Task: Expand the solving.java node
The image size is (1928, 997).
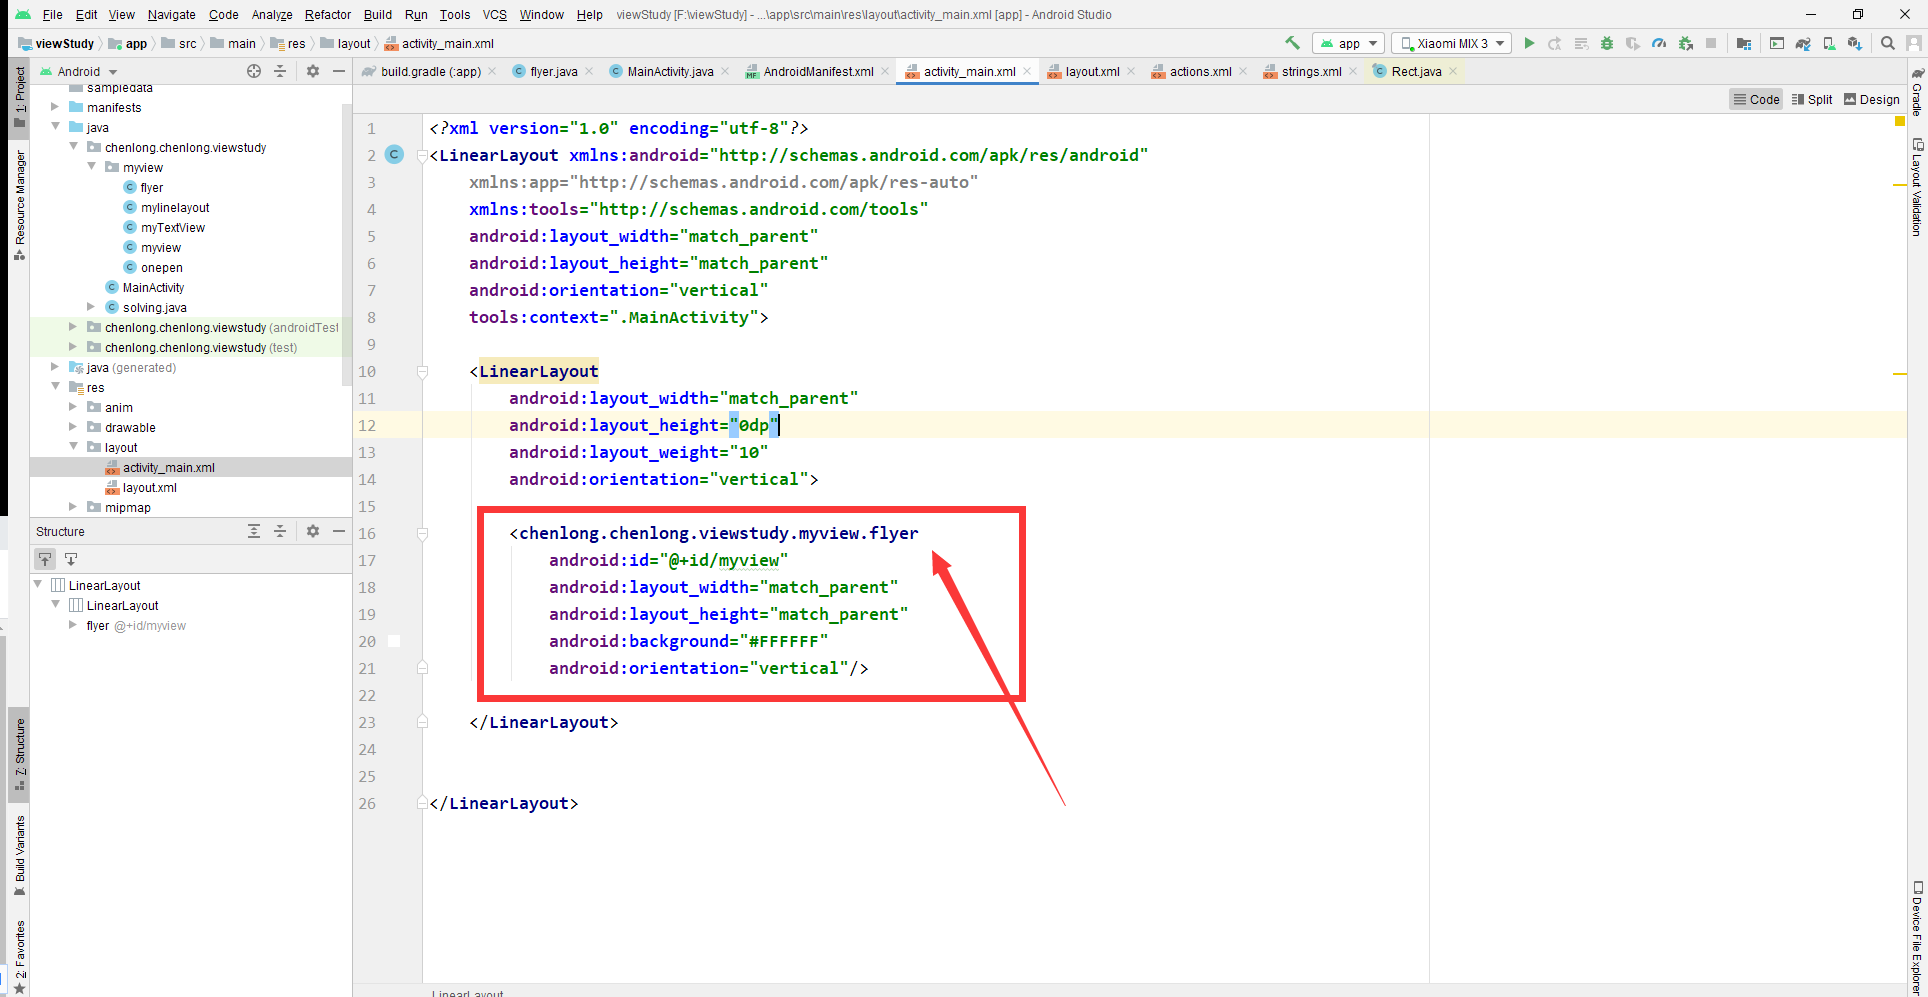Action: coord(91,307)
